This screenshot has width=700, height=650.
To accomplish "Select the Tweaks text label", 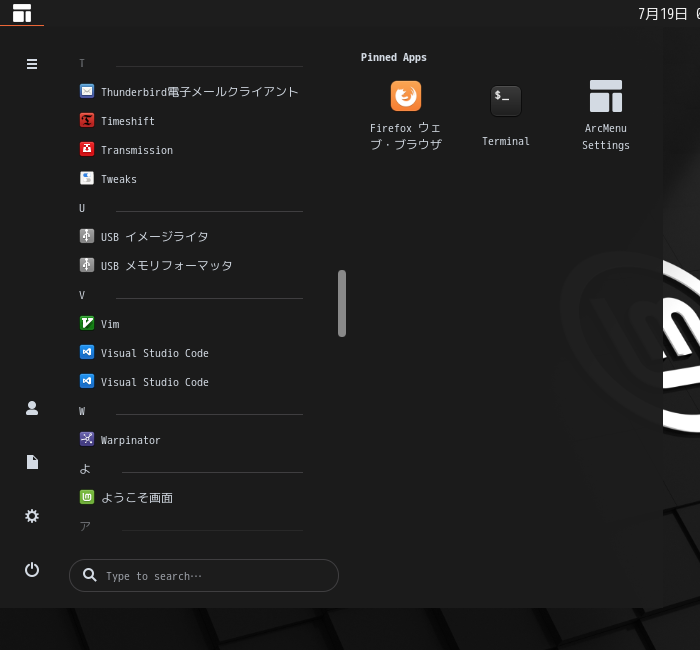I will click(x=119, y=179).
